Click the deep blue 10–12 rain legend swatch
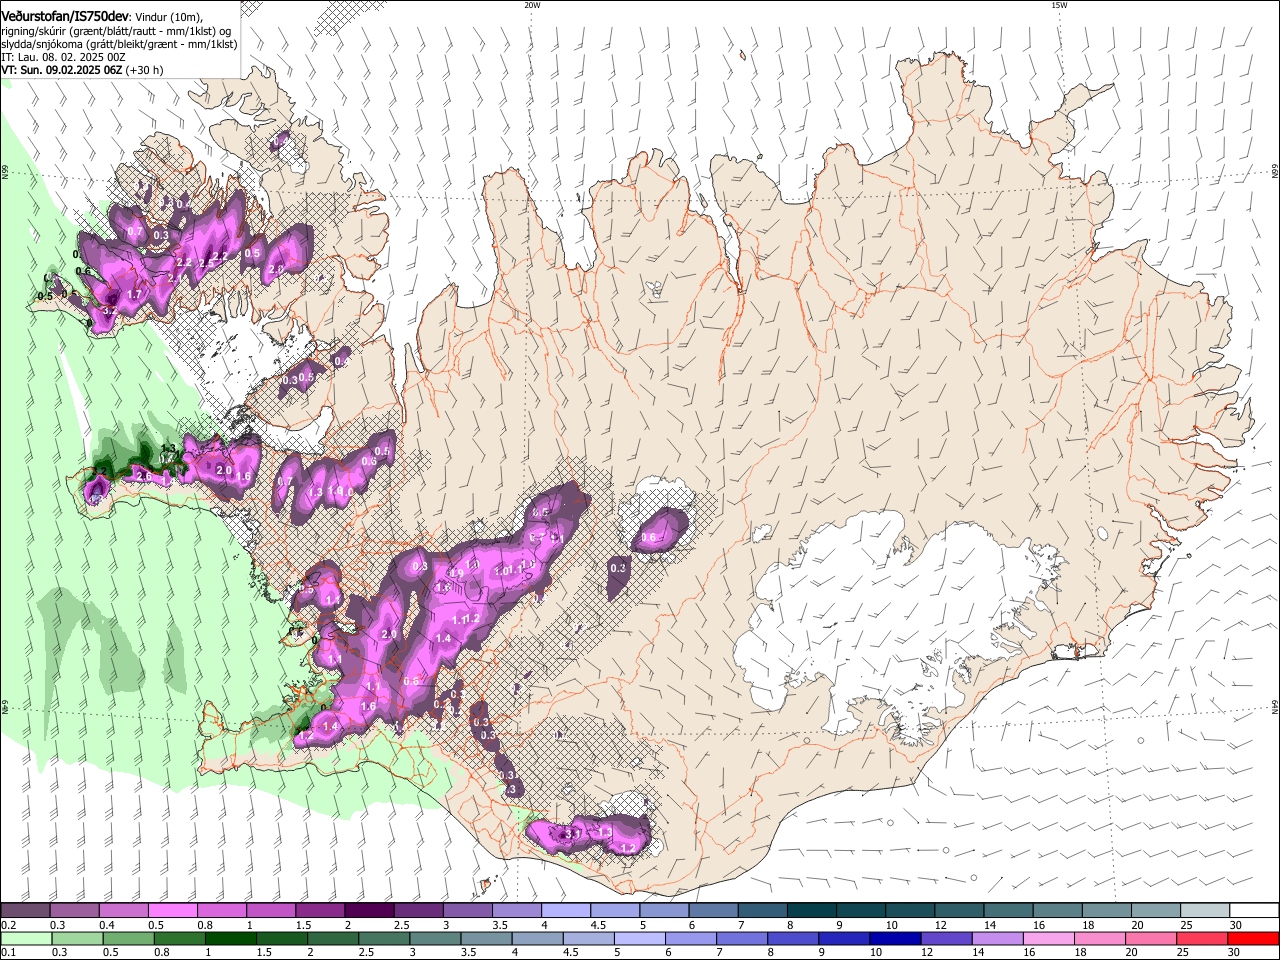The image size is (1280, 960). pyautogui.click(x=894, y=938)
